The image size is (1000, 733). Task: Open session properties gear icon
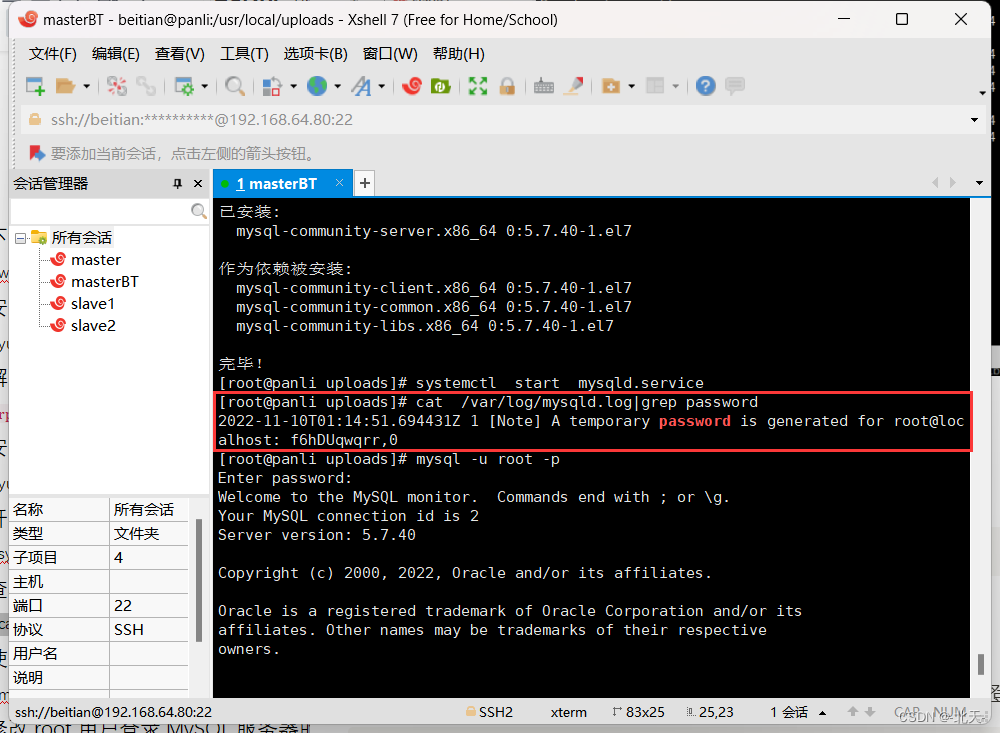pyautogui.click(x=184, y=85)
